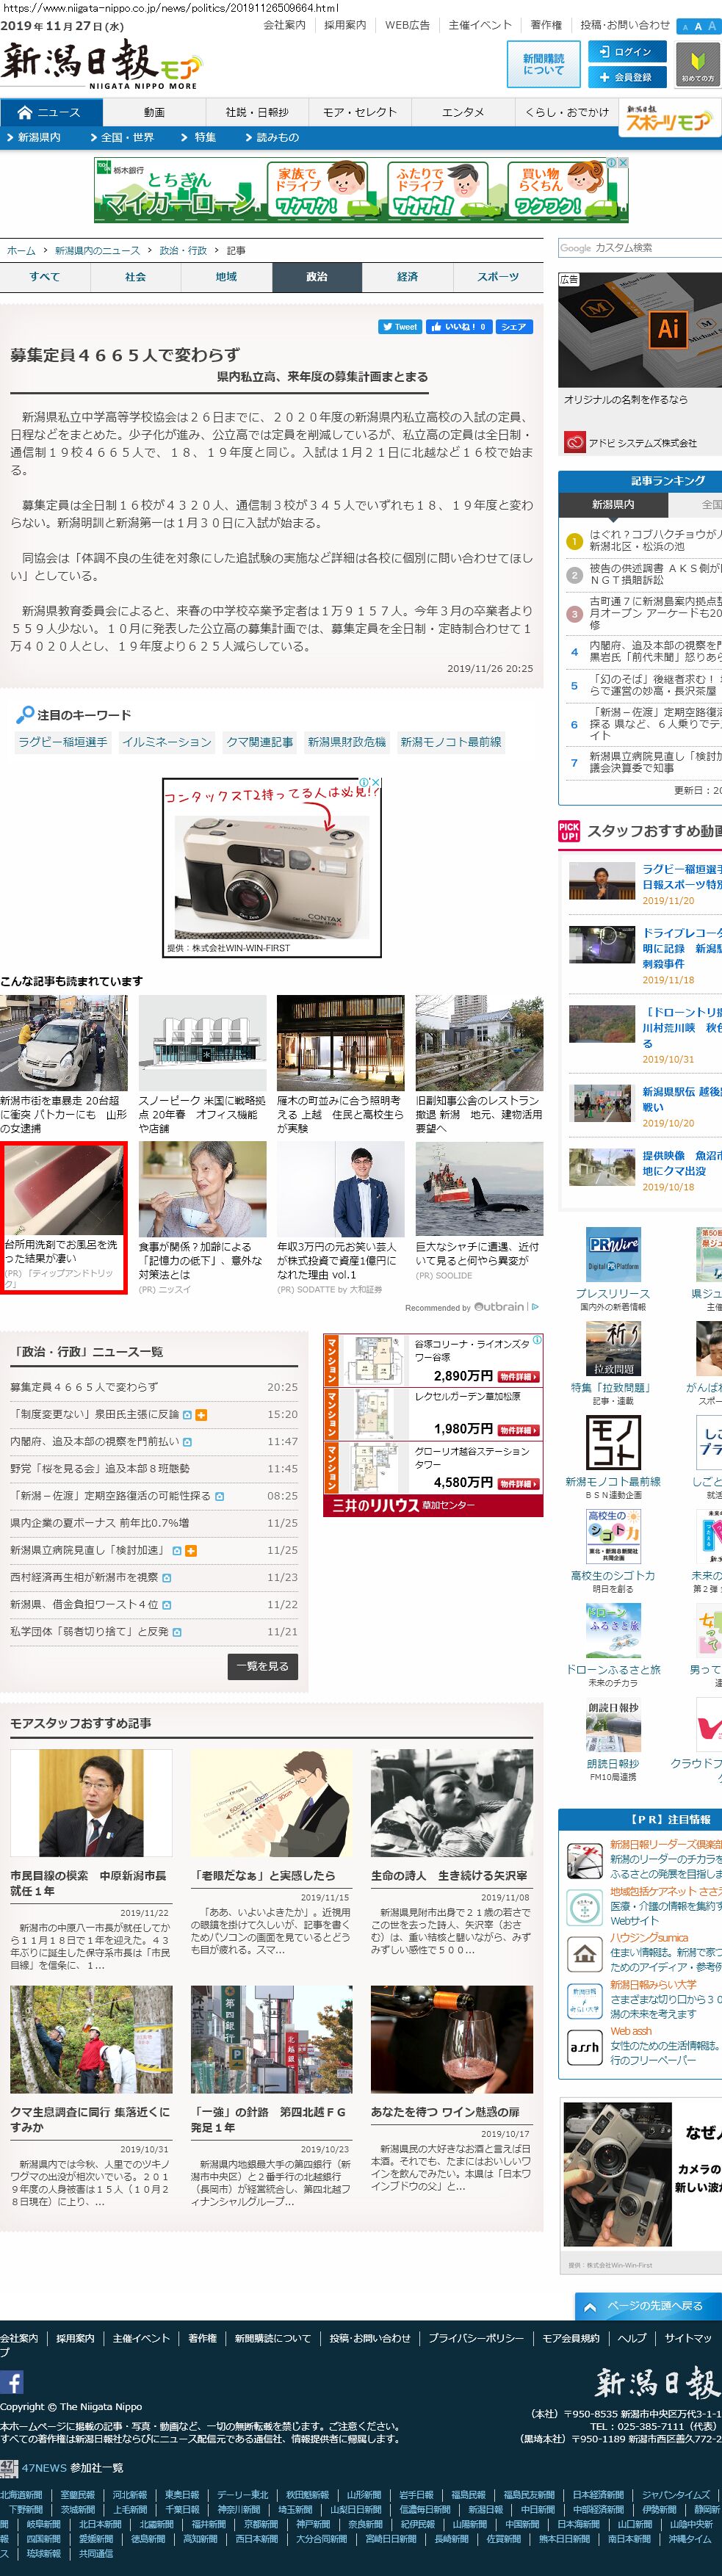This screenshot has width=722, height=2576.
Task: Click the 47NEWS logo icon in the footer
Action: click(x=9, y=2468)
